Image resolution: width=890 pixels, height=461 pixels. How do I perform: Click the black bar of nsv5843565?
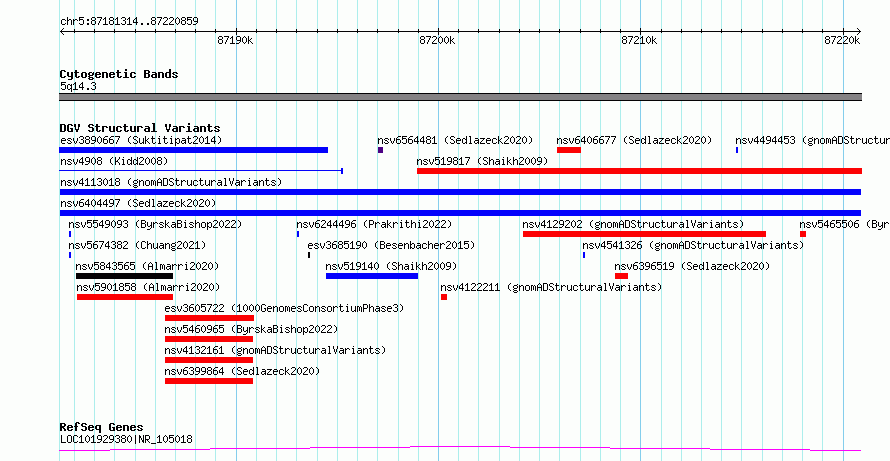124,276
